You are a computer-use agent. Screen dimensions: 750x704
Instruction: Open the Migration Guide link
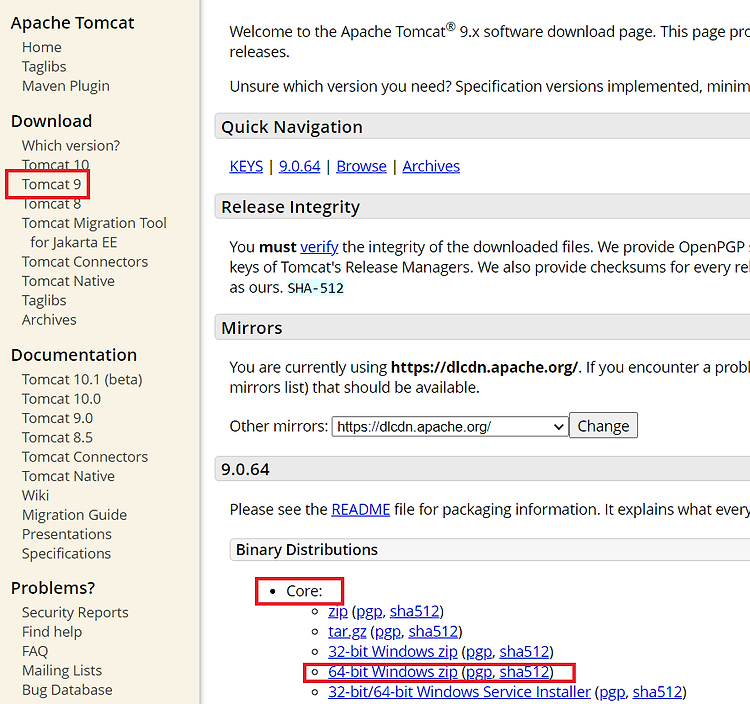pyautogui.click(x=75, y=515)
